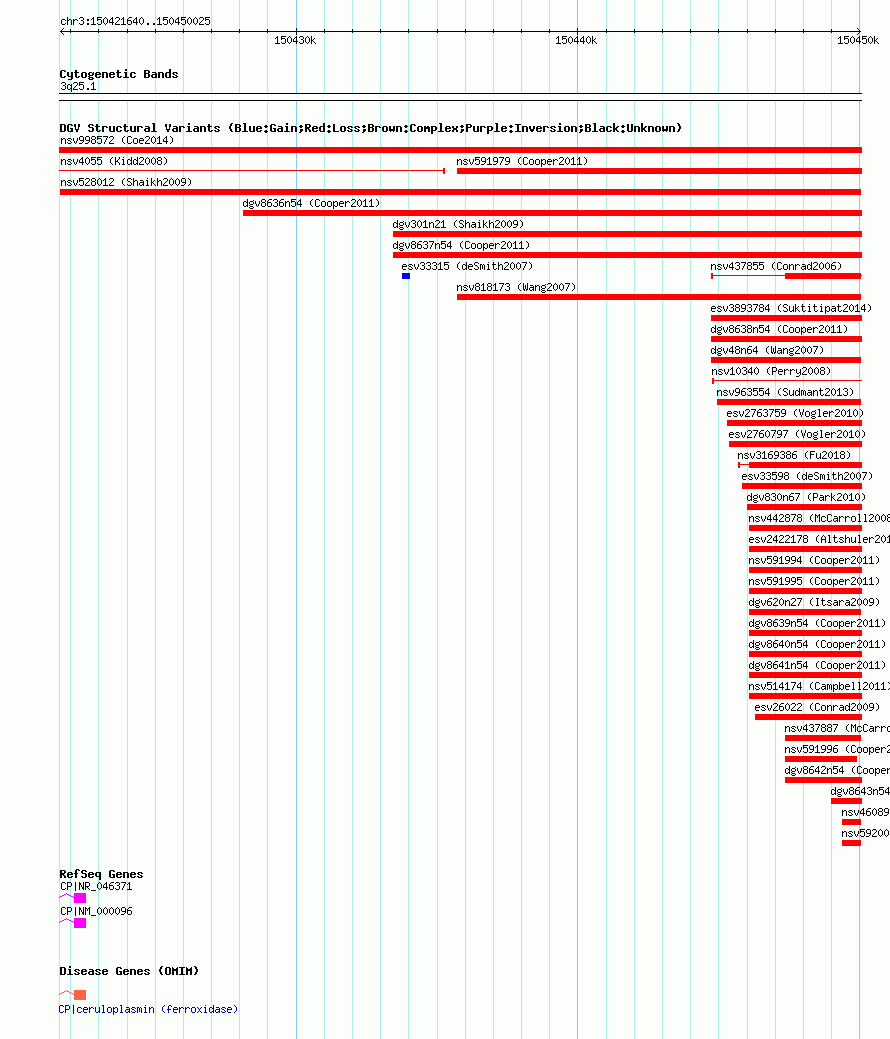Click nsv818173 (Wang2007) variant label
Image resolution: width=890 pixels, height=1039 pixels.
[x=516, y=288]
